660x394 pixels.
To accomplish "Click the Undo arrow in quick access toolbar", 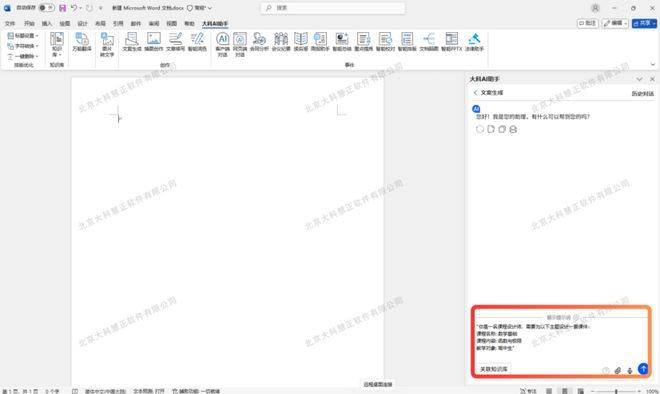I will click(74, 8).
